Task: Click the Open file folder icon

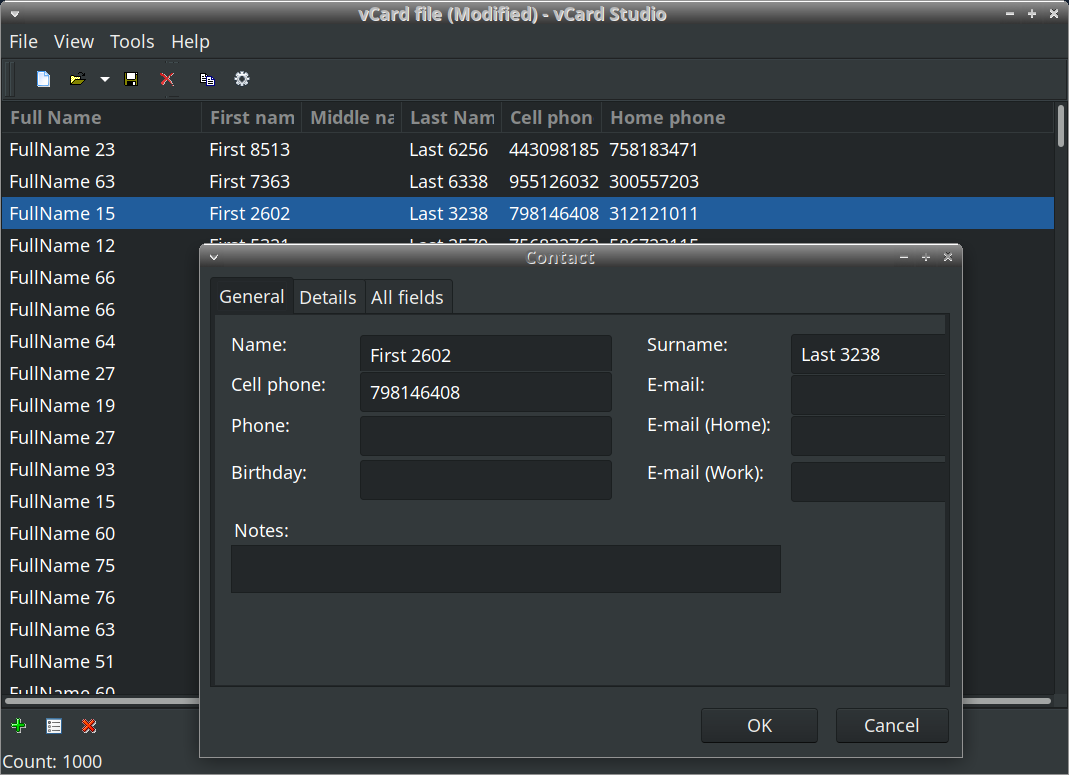Action: (x=77, y=79)
